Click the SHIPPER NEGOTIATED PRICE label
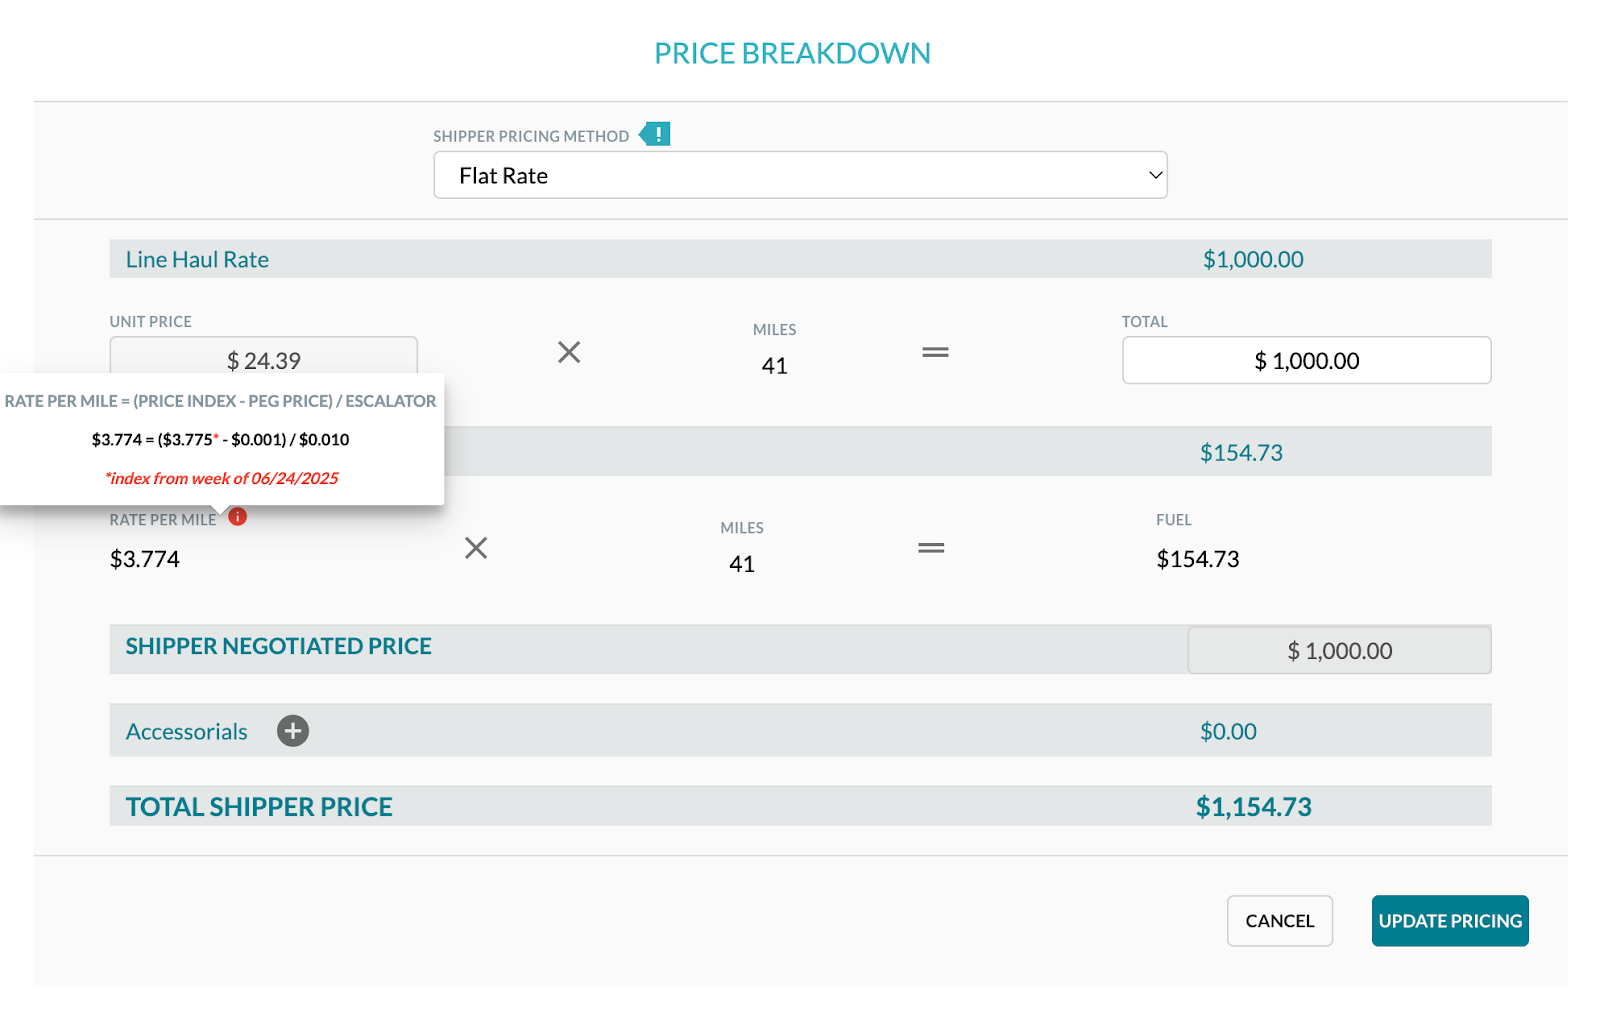Screen dimensions: 1600x1020 click(x=279, y=646)
